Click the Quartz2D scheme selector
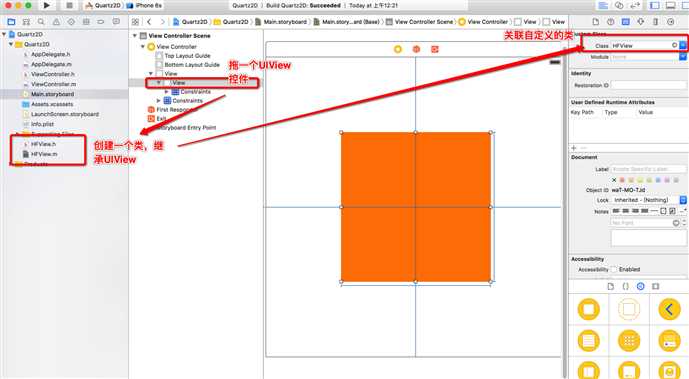 pos(103,5)
